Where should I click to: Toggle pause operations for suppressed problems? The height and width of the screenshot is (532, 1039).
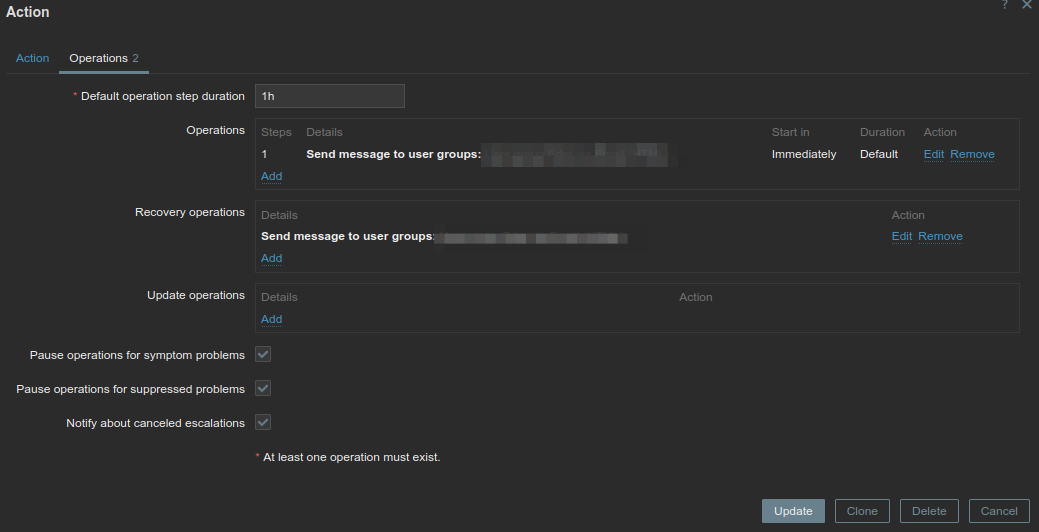coord(264,389)
